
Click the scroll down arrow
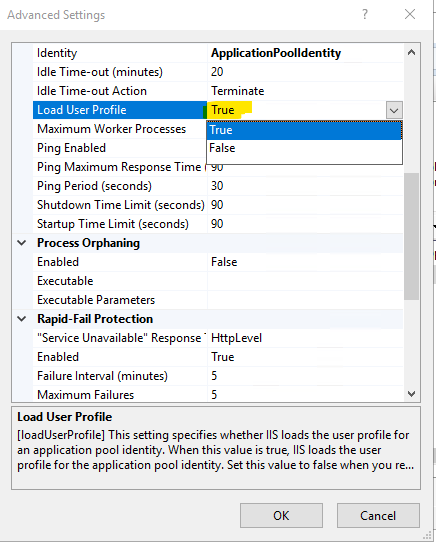[x=412, y=394]
